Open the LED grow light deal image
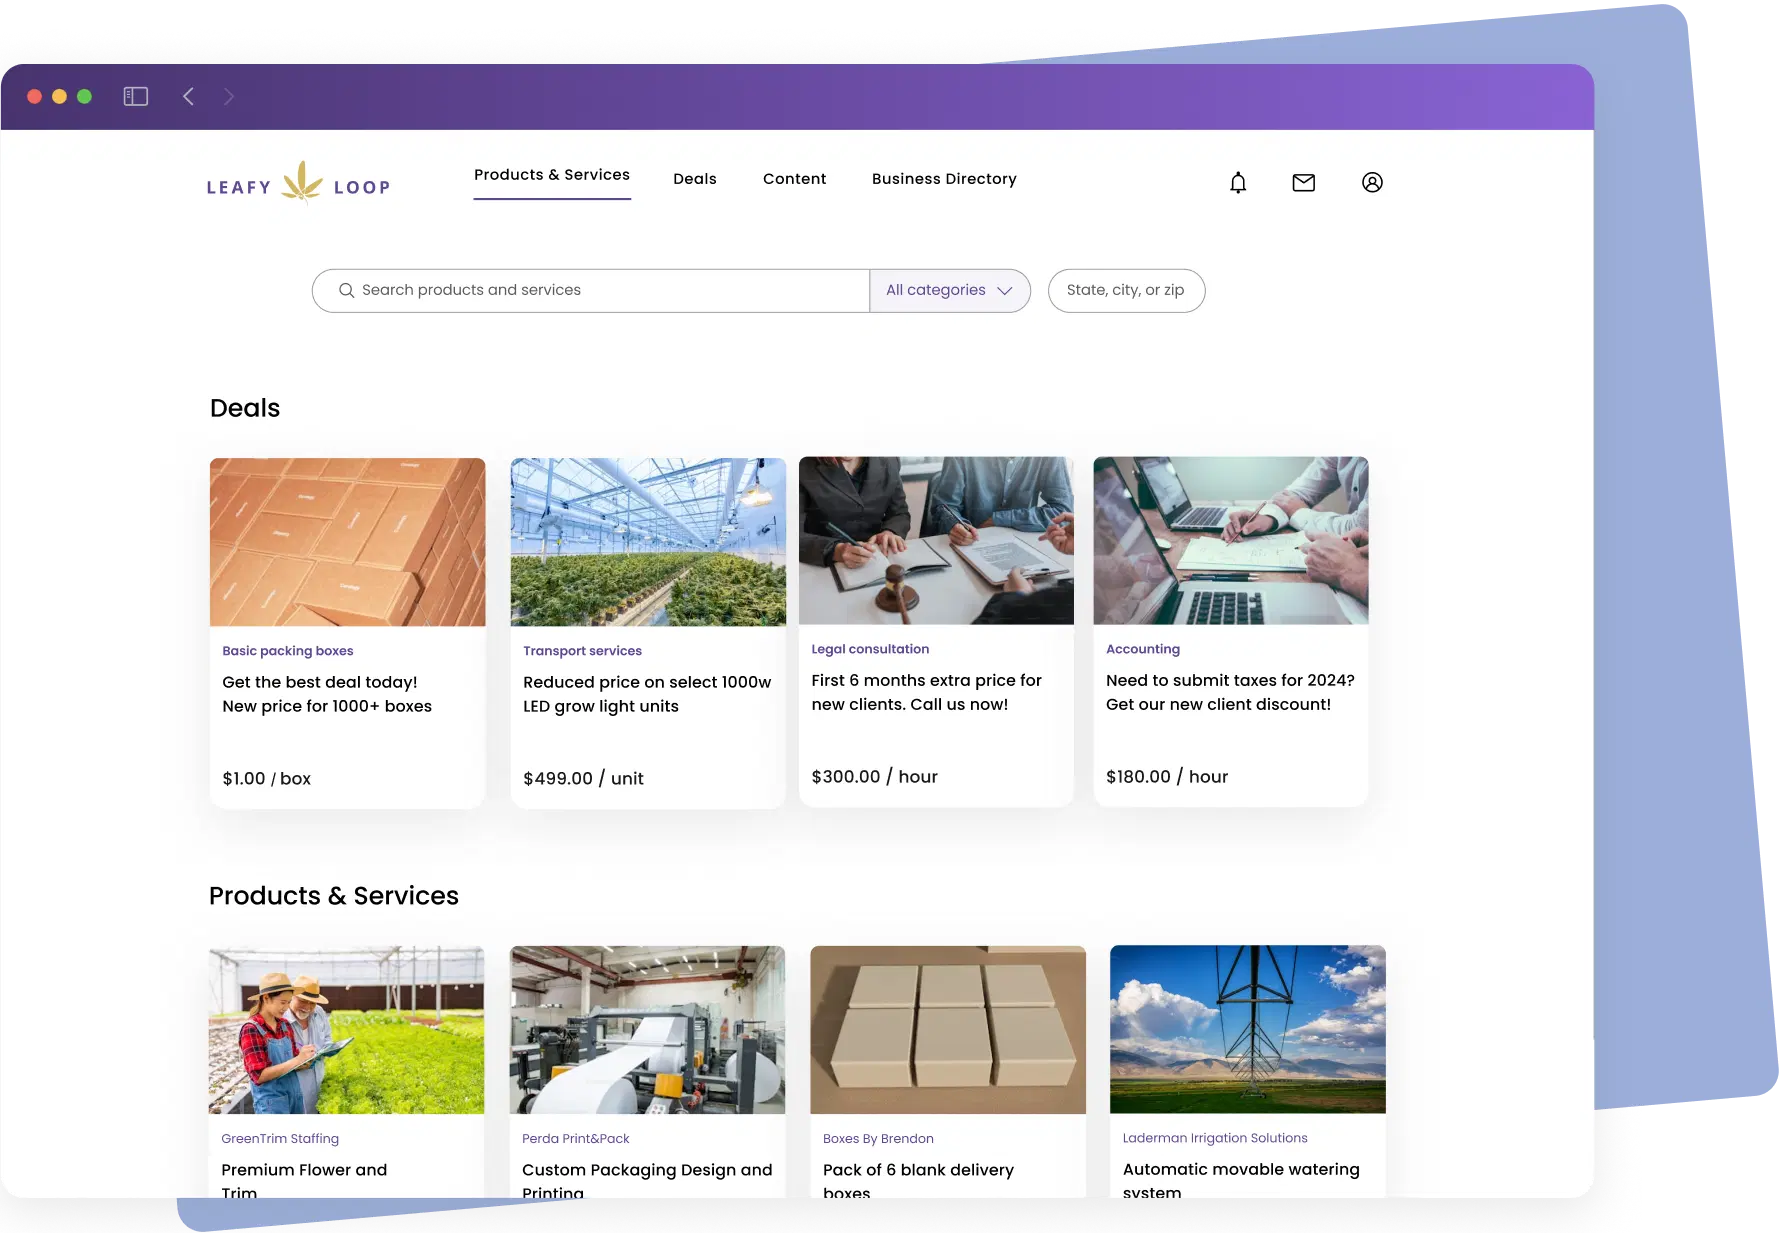 click(x=648, y=541)
